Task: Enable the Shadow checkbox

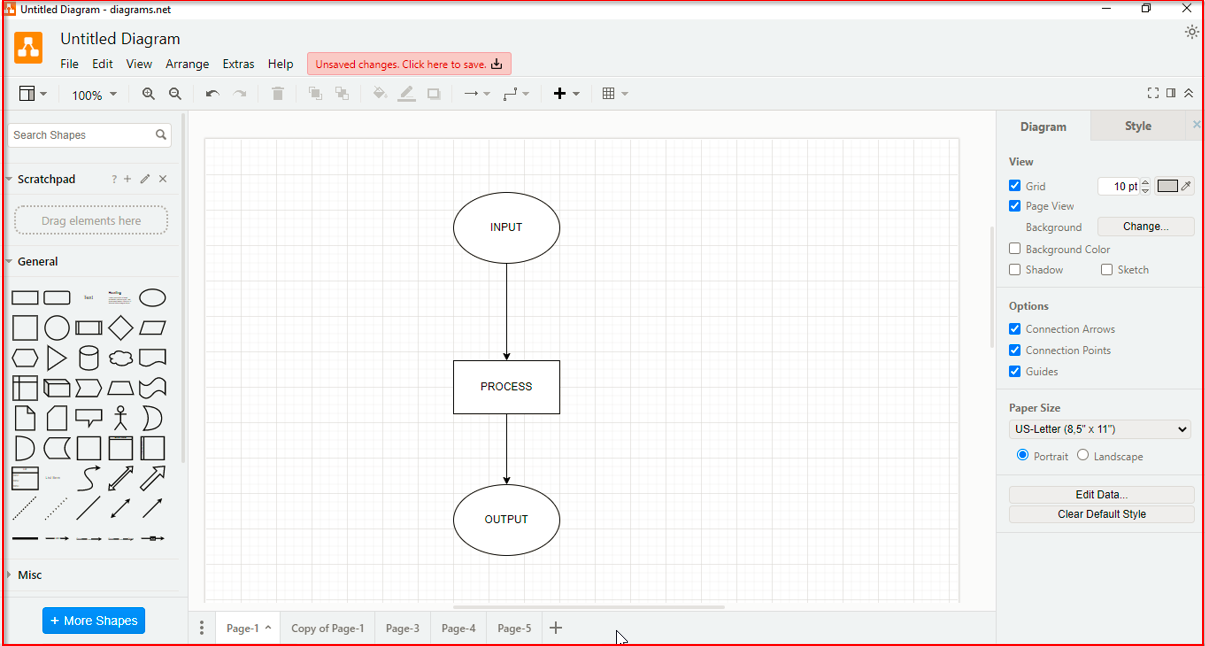Action: [1015, 270]
